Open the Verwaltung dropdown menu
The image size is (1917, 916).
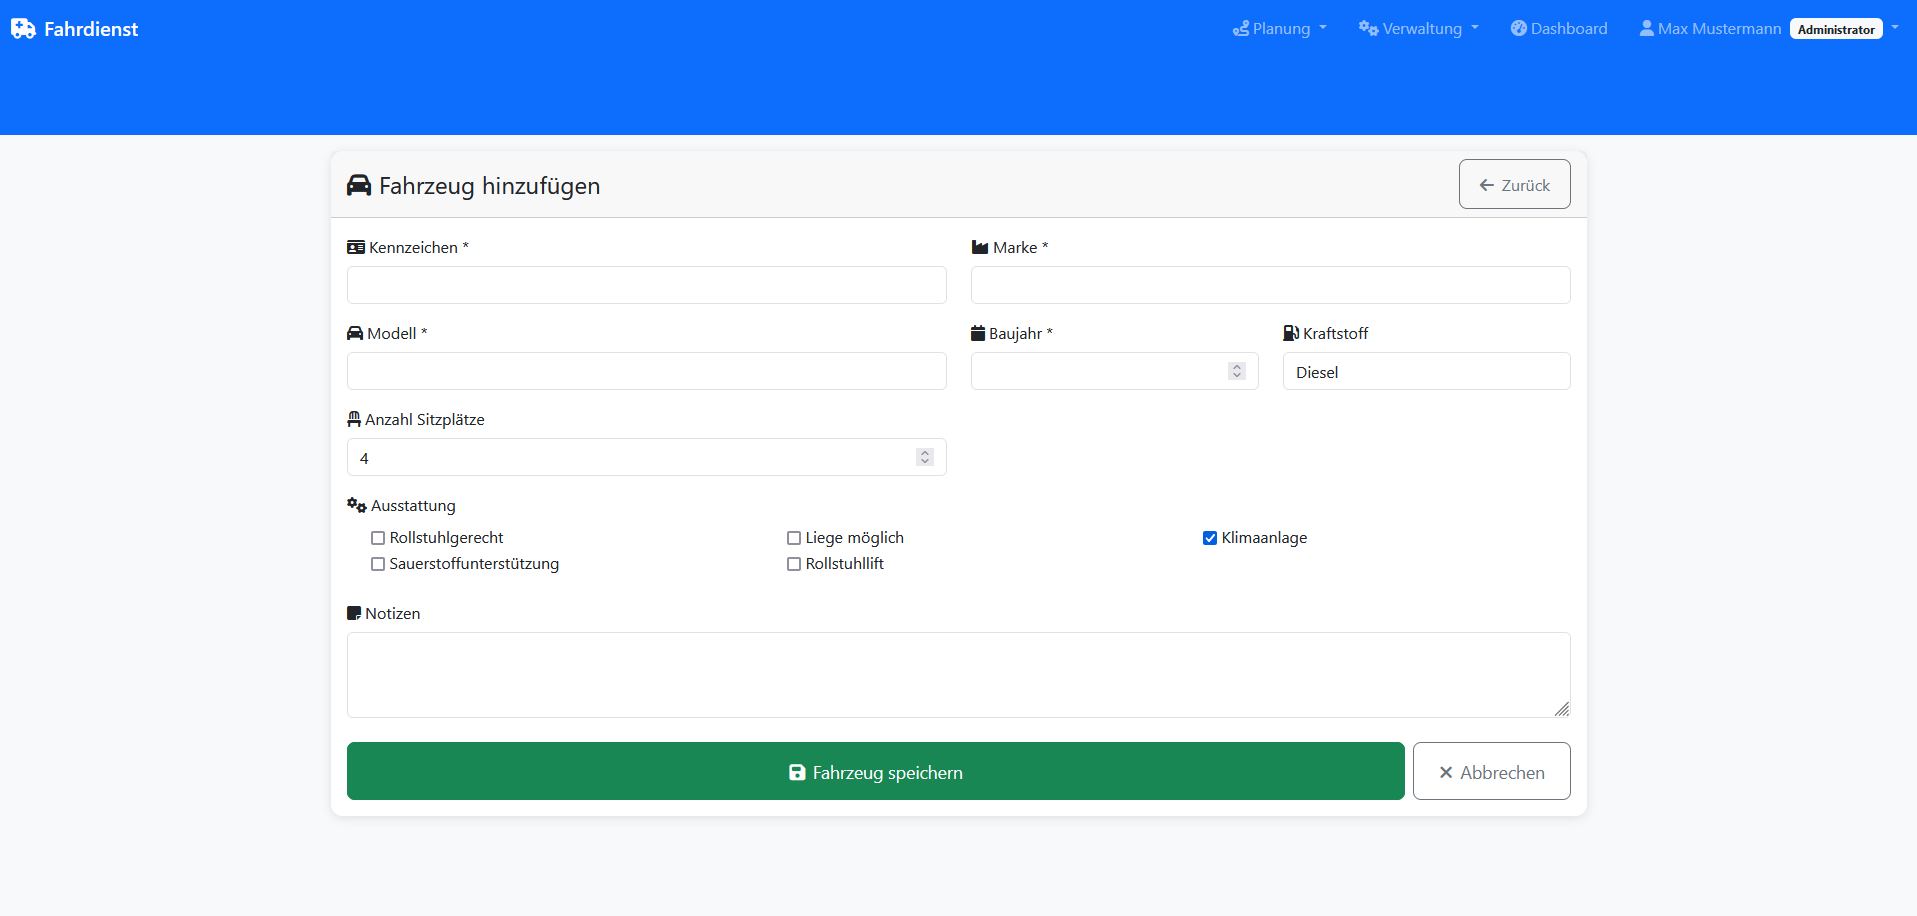pos(1417,28)
